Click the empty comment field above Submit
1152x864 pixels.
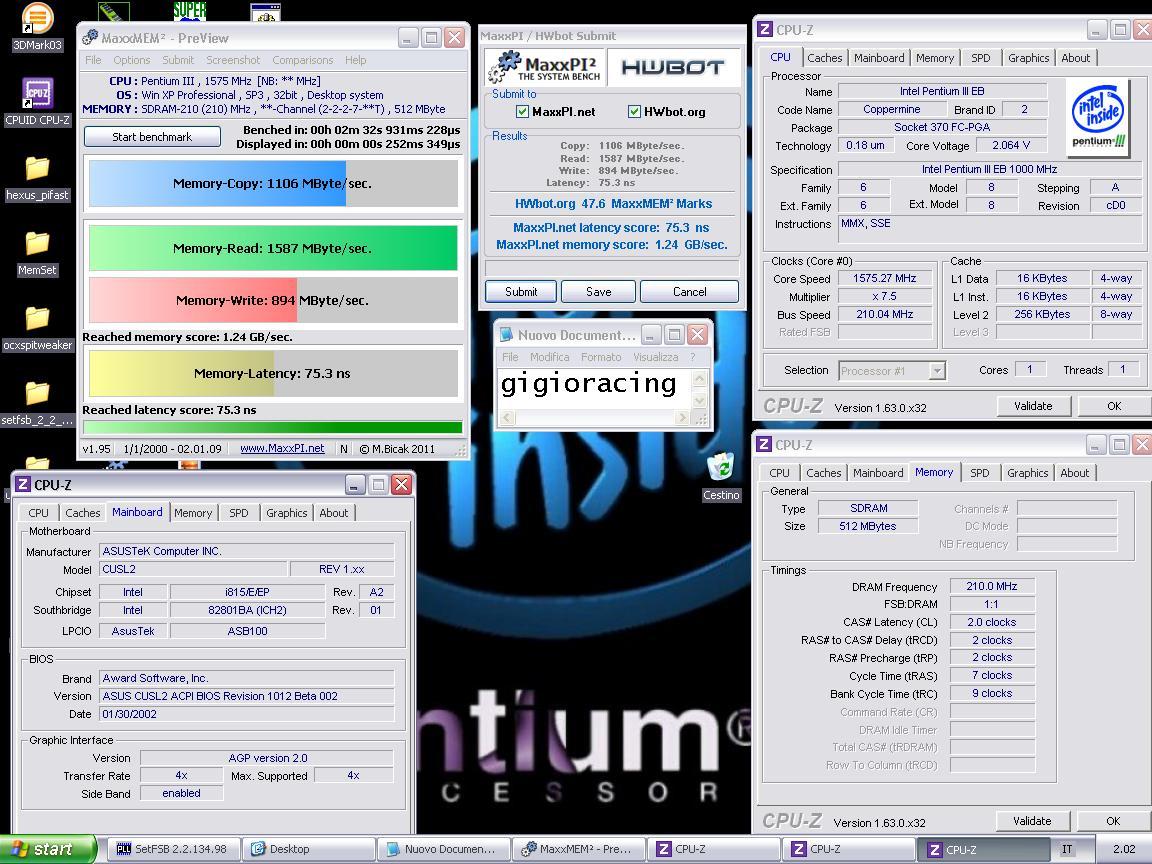612,268
